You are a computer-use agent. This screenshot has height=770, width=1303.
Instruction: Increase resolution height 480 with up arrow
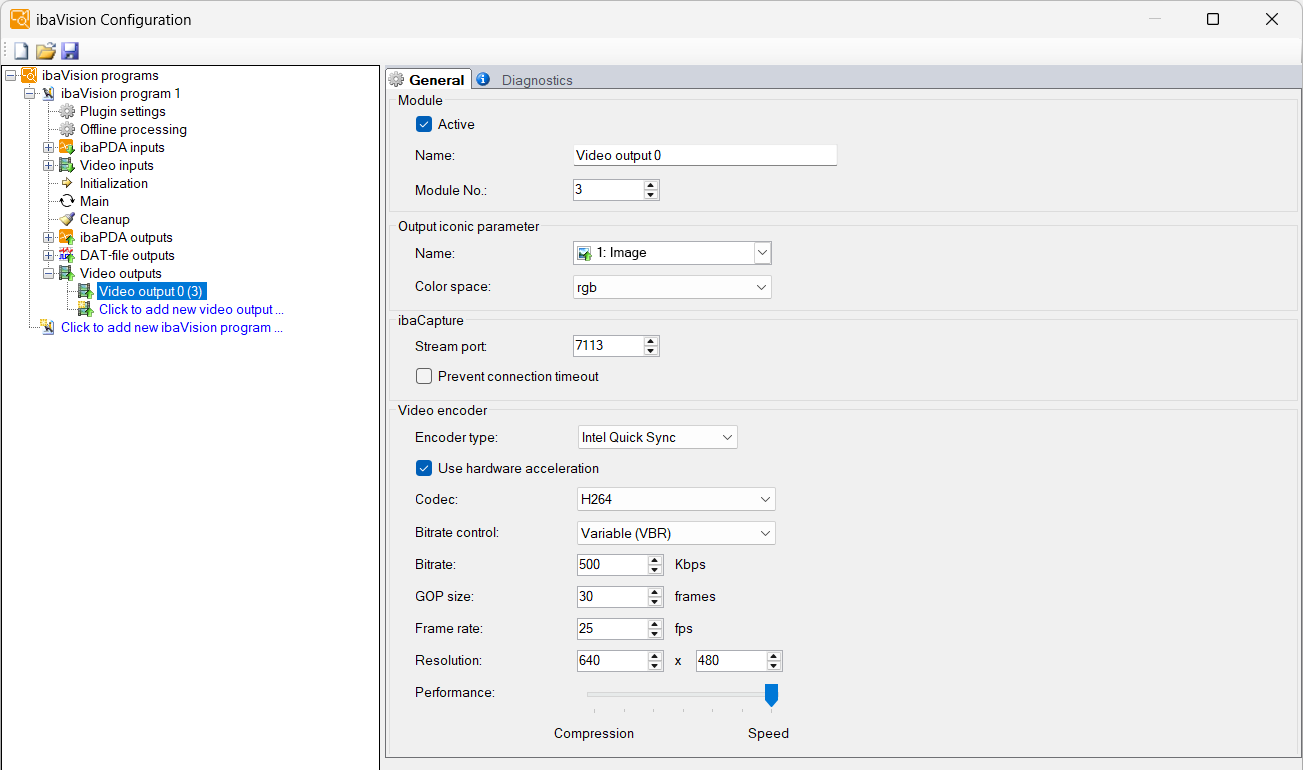[x=774, y=656]
